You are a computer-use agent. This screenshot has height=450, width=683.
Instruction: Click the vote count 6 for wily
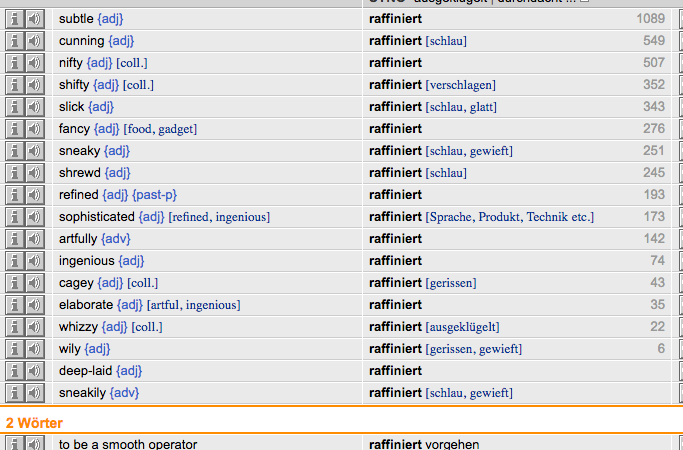[661, 349]
